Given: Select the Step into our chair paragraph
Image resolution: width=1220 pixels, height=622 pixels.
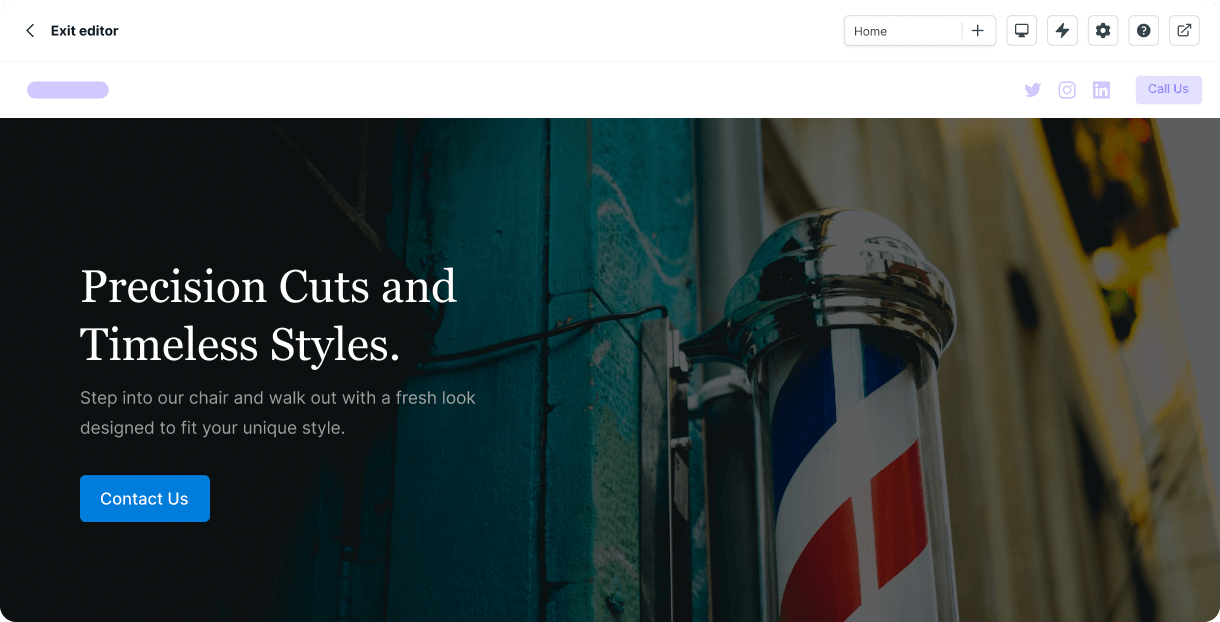Looking at the screenshot, I should point(278,412).
